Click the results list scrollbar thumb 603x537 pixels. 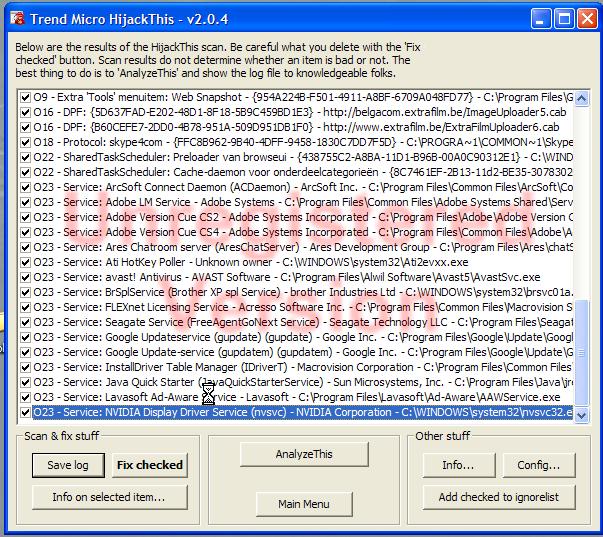581,352
